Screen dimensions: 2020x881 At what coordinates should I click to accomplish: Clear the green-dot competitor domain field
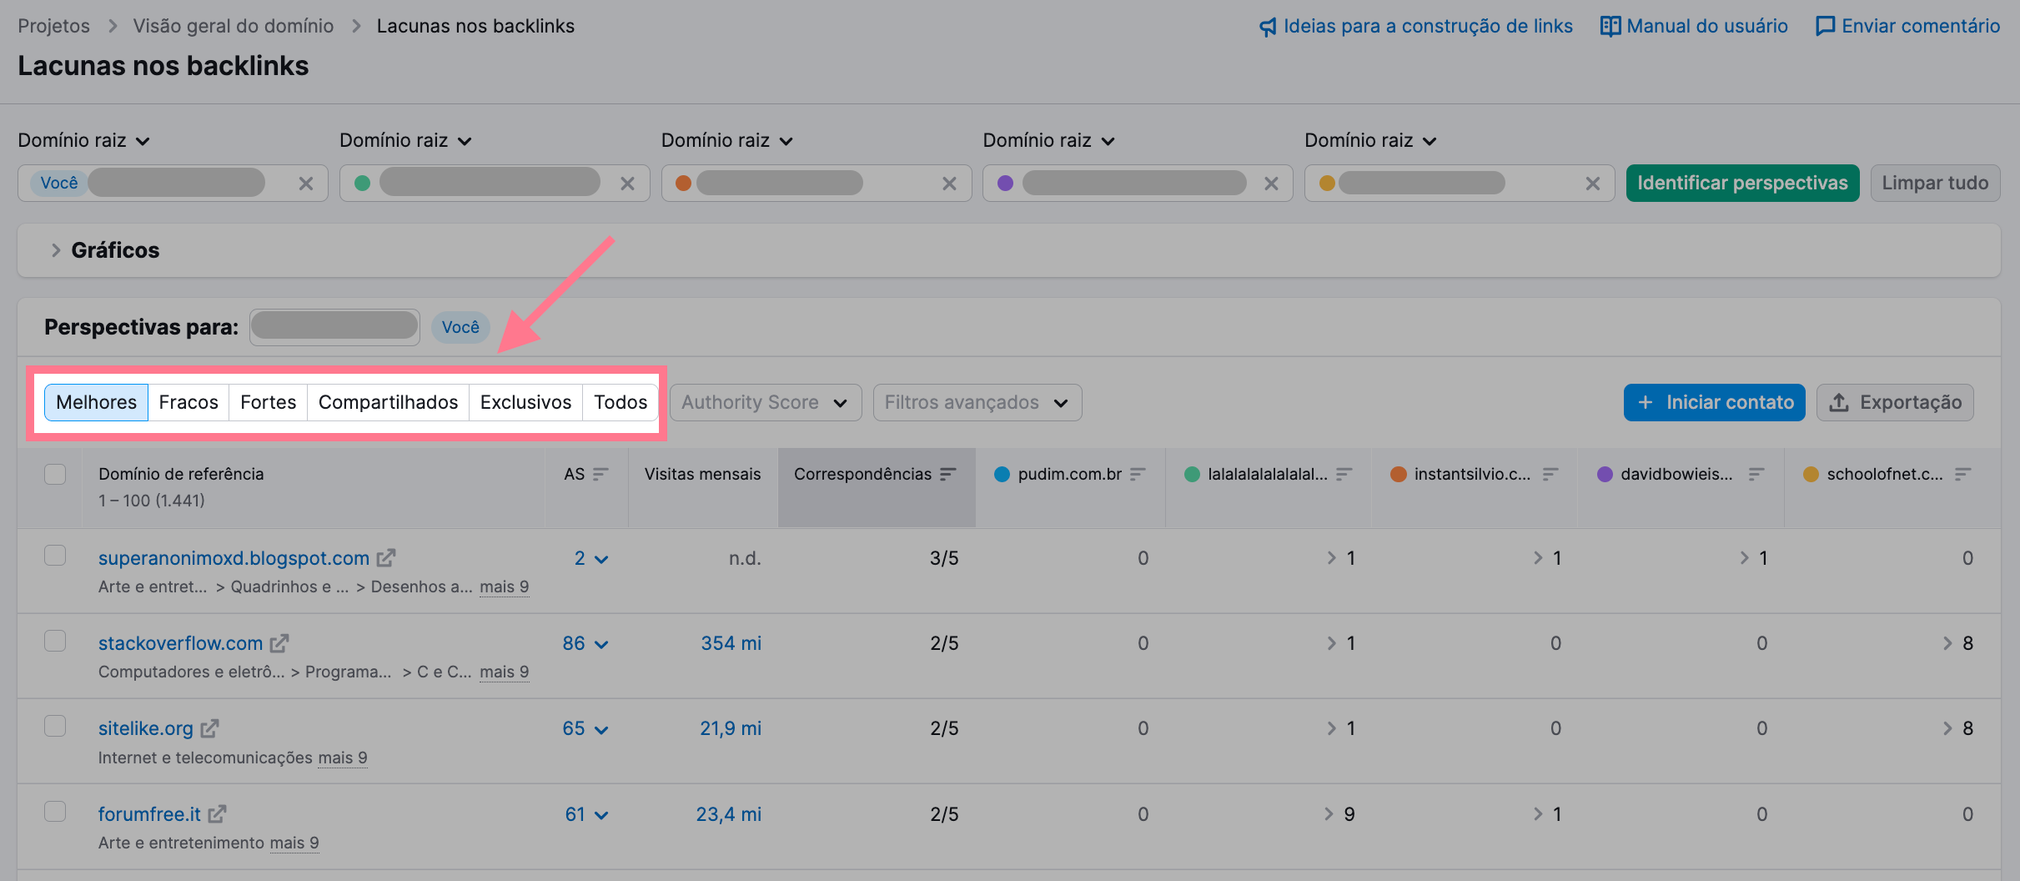point(628,183)
